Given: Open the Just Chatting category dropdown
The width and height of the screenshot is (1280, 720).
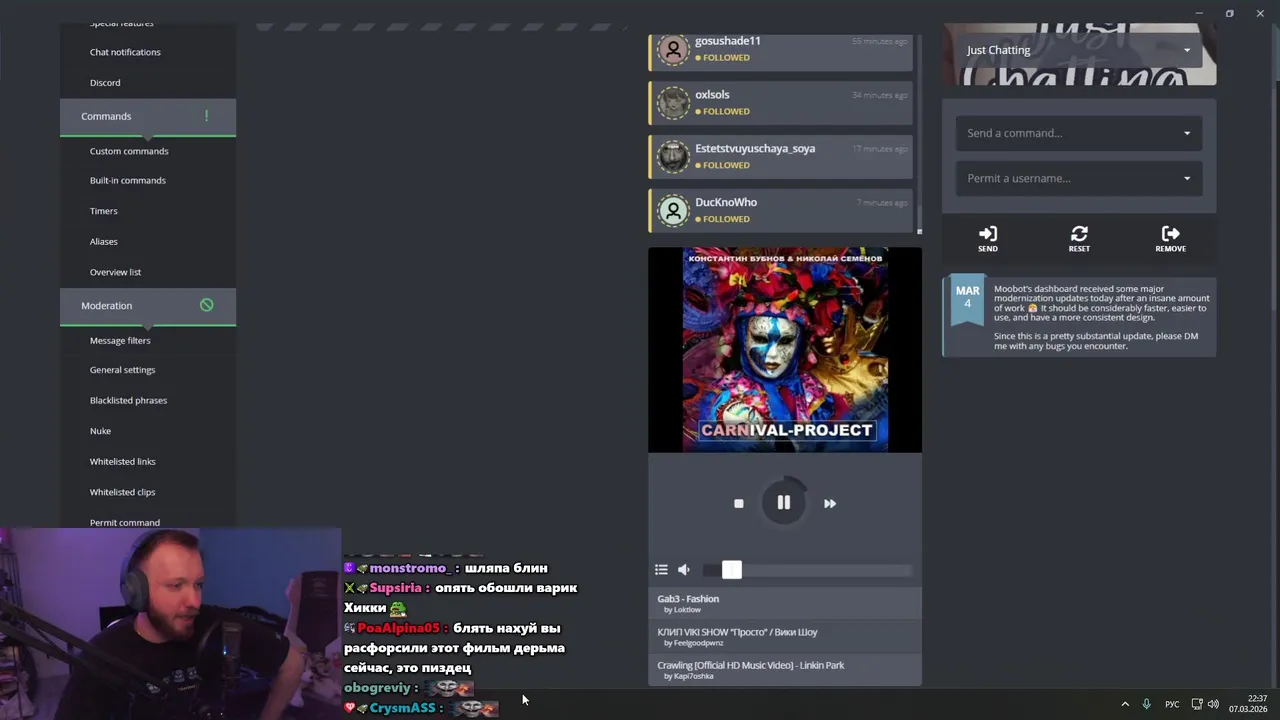Looking at the screenshot, I should click(x=1079, y=50).
